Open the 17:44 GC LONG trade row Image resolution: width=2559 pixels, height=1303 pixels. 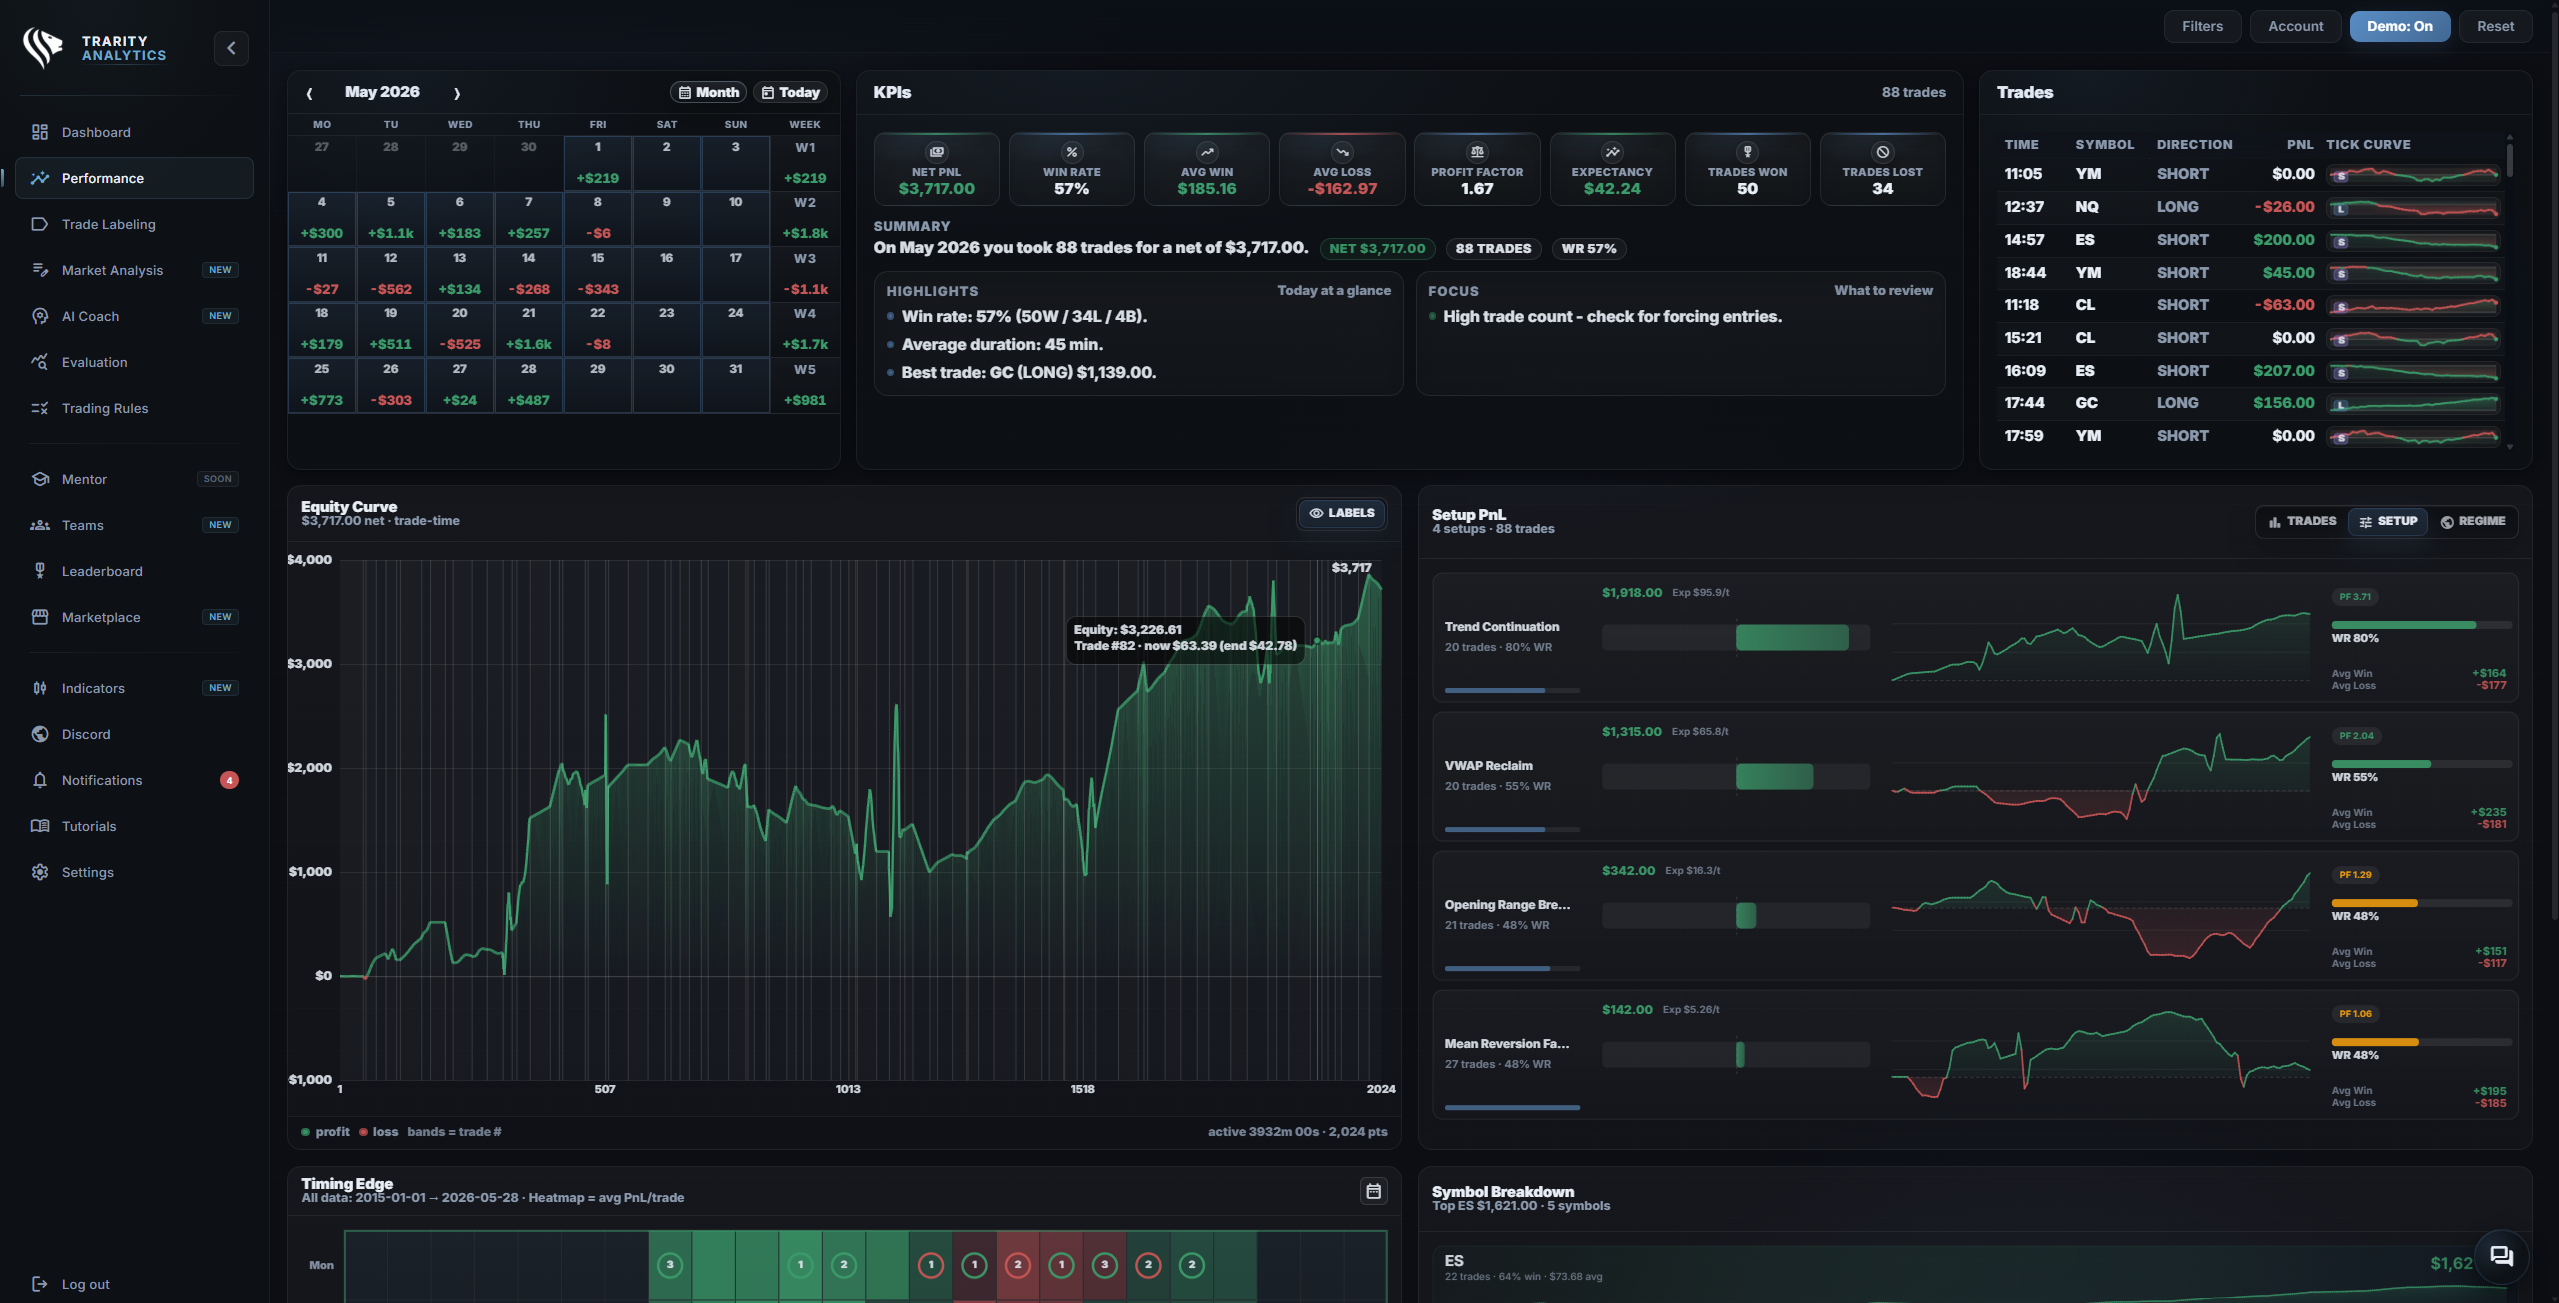2250,403
